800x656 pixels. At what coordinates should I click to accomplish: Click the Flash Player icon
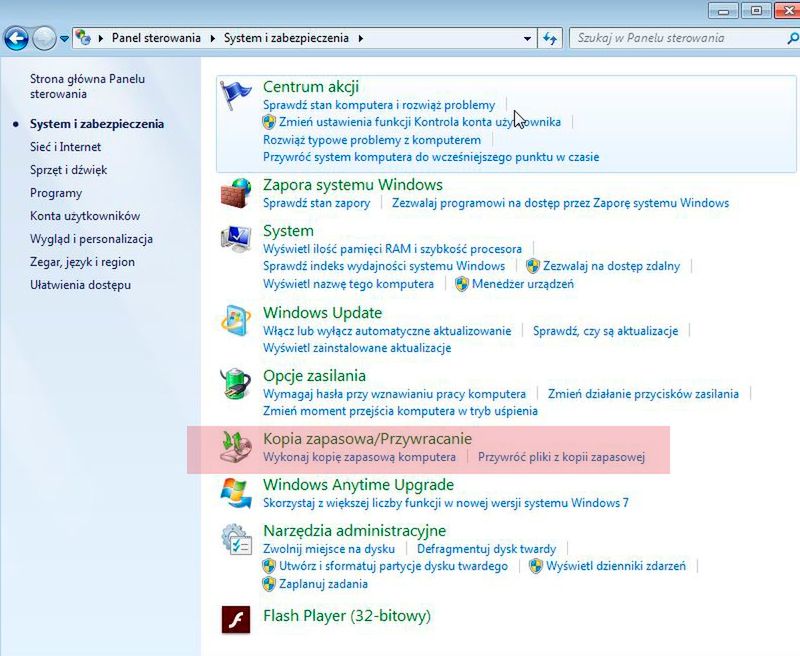click(236, 619)
